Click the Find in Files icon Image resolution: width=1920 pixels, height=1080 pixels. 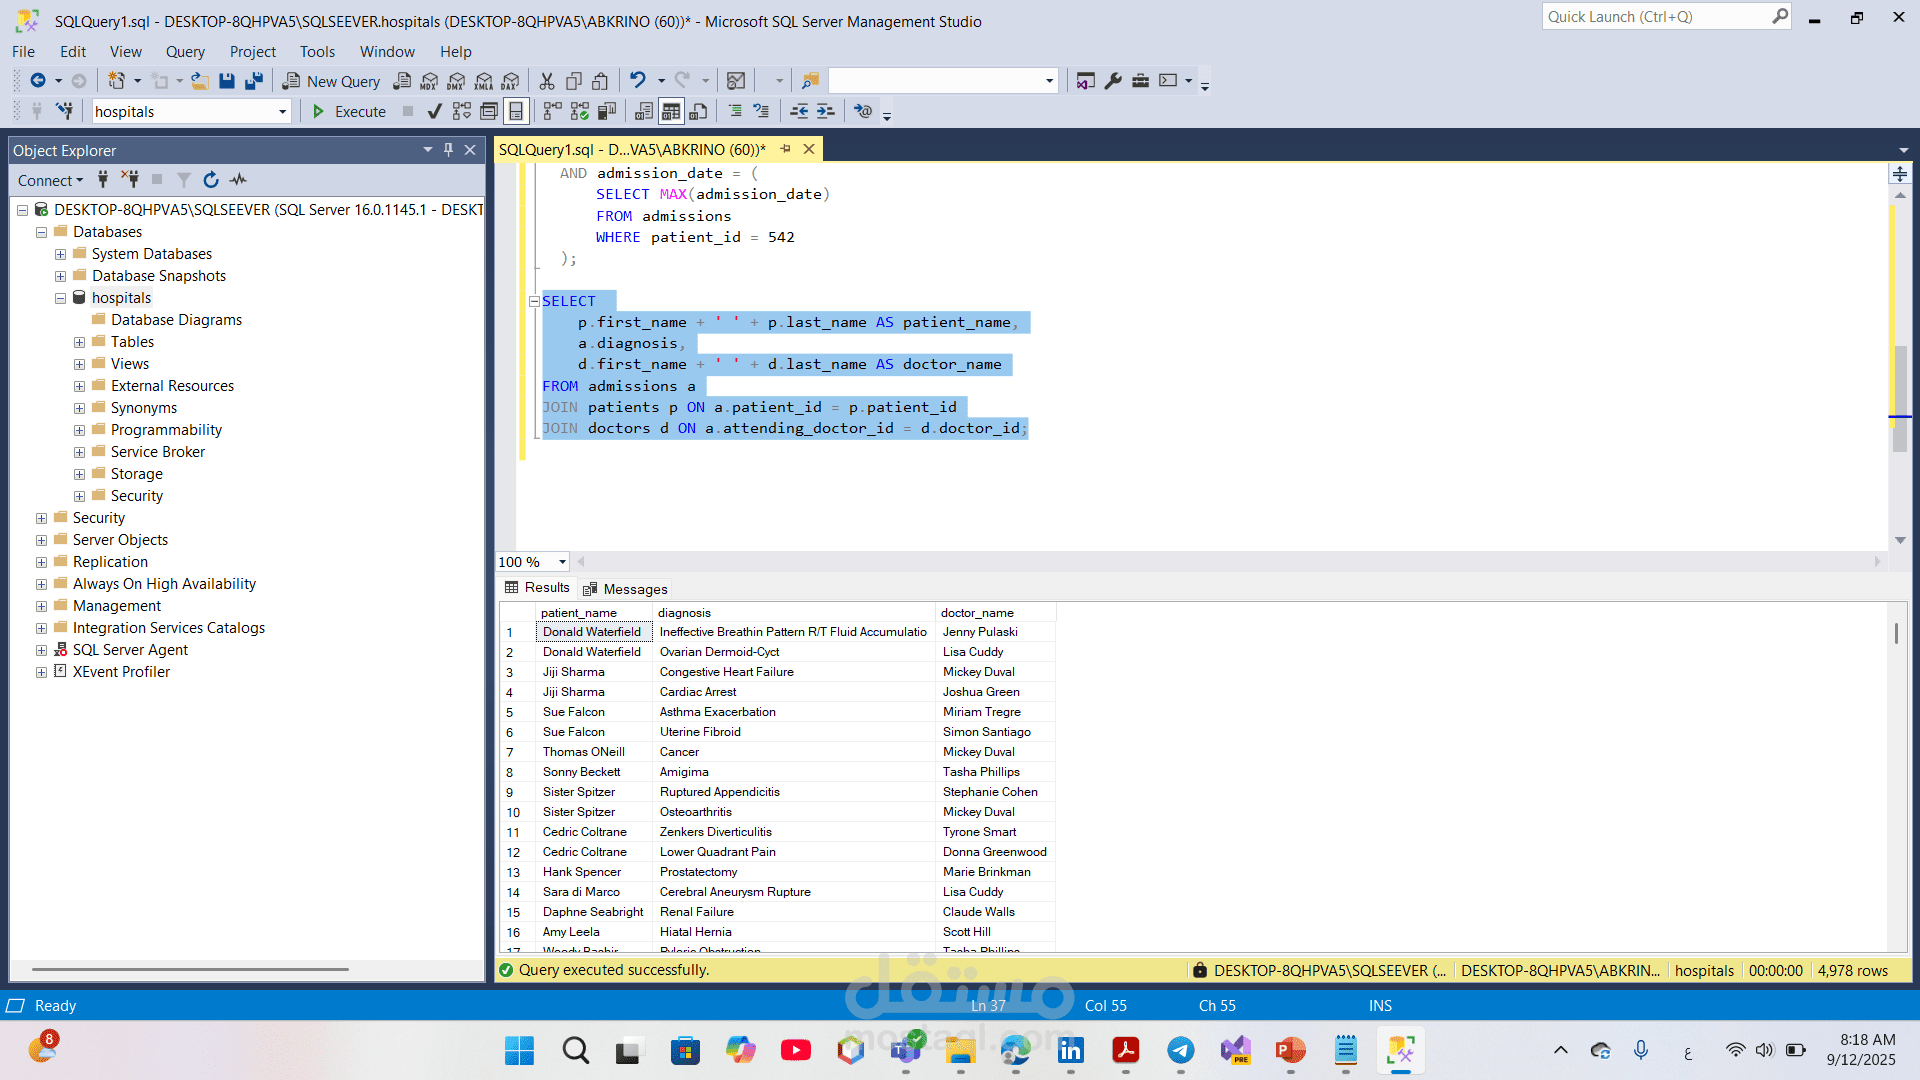[x=810, y=81]
